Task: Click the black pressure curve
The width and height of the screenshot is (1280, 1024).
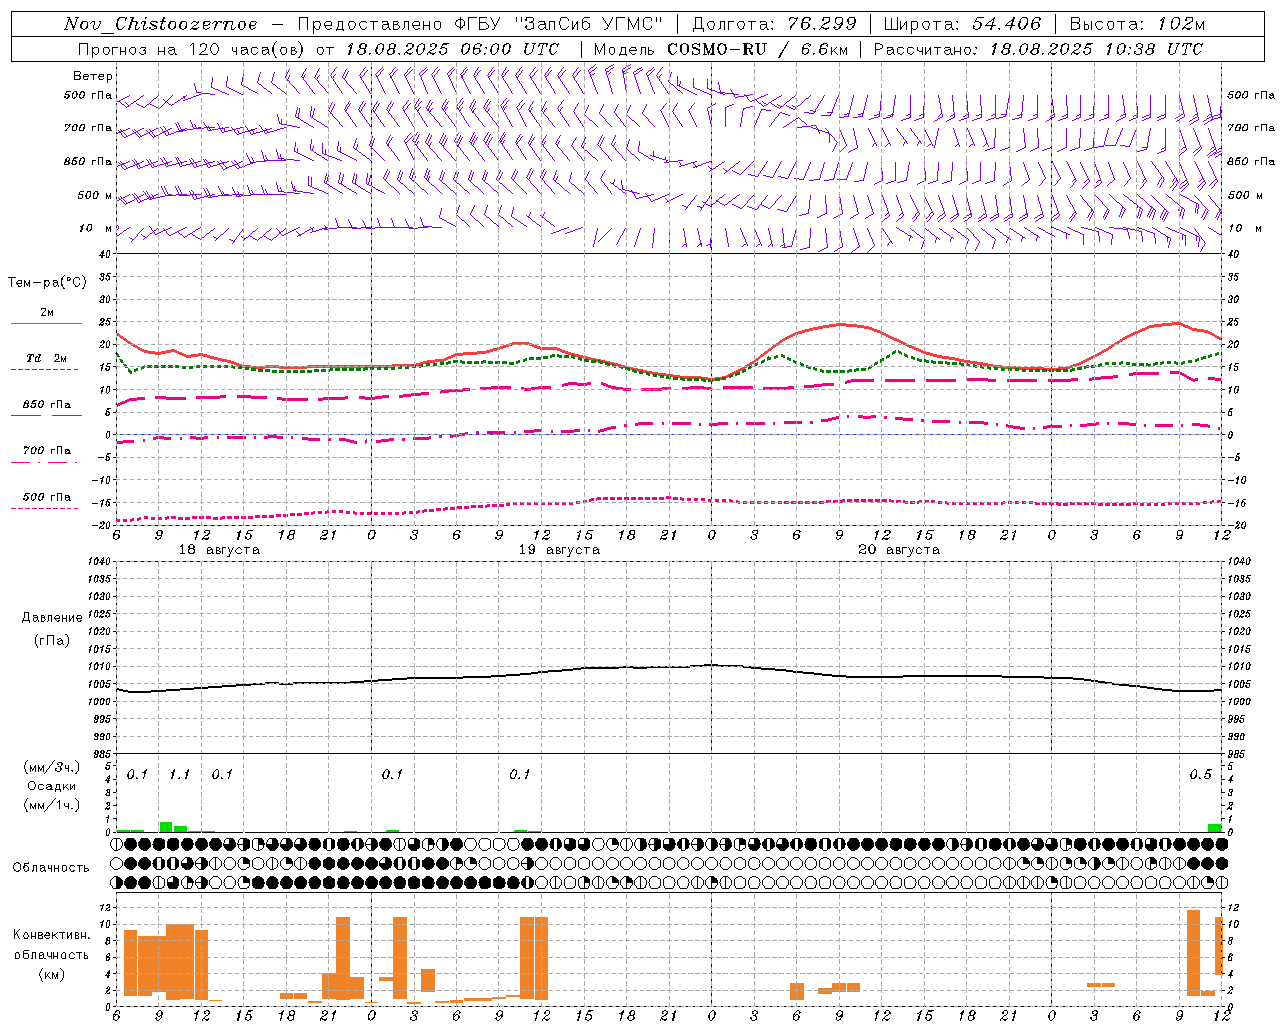Action: click(710, 665)
